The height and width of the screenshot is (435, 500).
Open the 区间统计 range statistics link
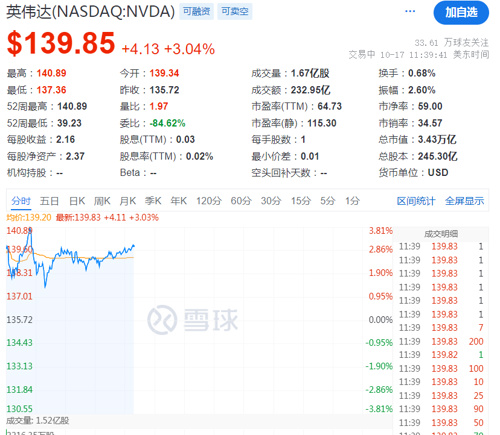(416, 201)
